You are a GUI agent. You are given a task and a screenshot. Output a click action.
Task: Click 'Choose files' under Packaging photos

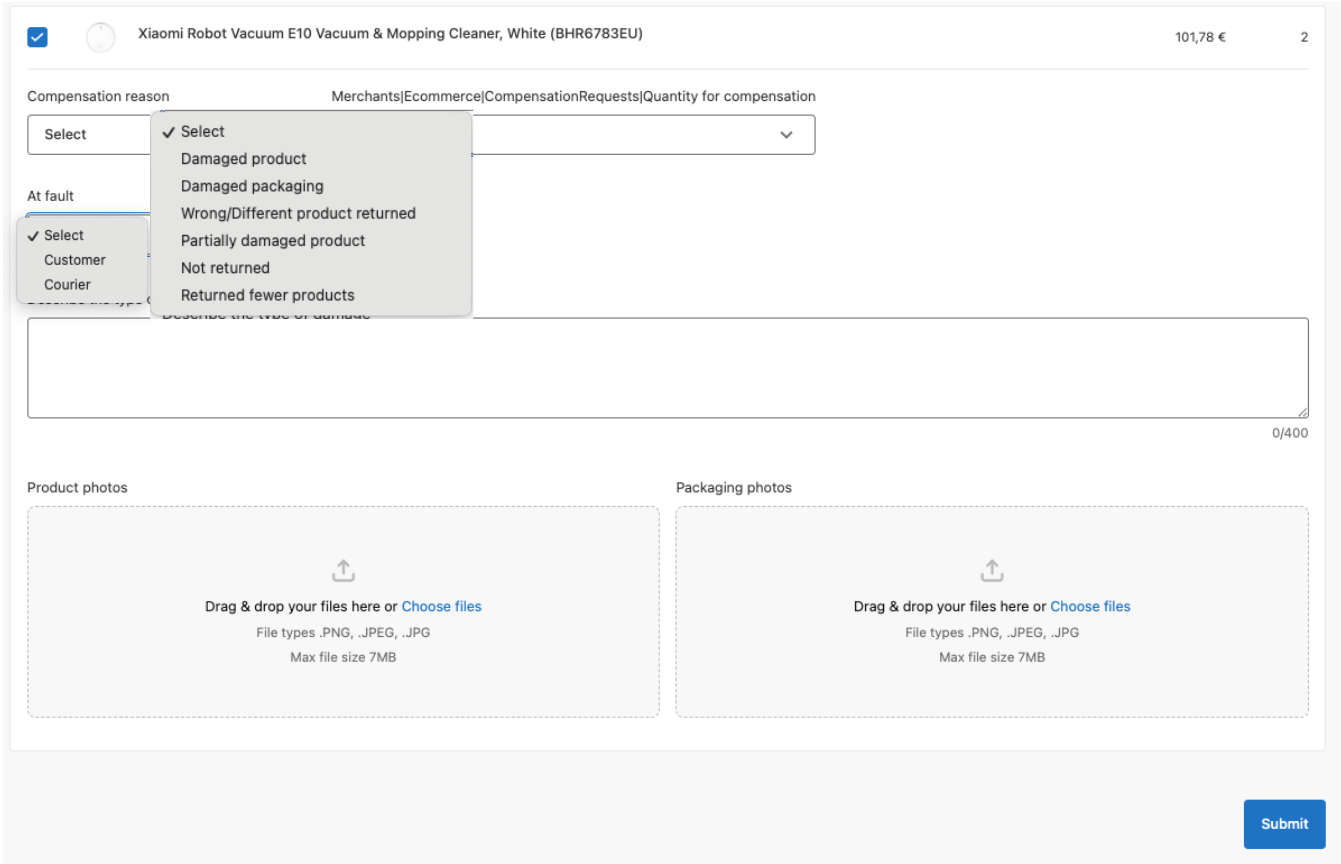coord(1090,606)
